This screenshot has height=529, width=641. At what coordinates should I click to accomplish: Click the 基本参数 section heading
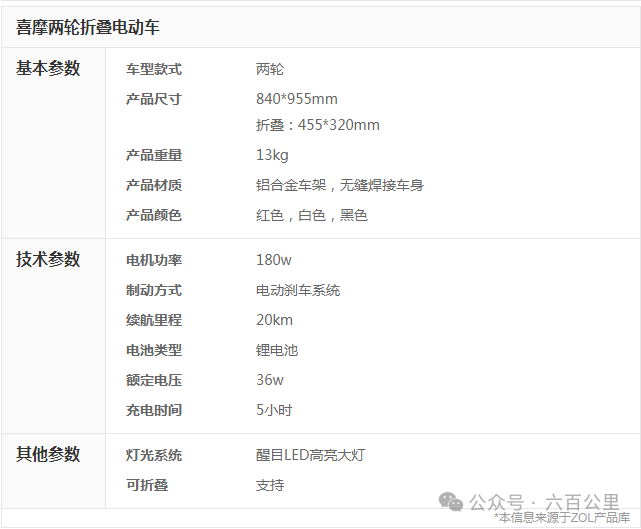point(48,68)
